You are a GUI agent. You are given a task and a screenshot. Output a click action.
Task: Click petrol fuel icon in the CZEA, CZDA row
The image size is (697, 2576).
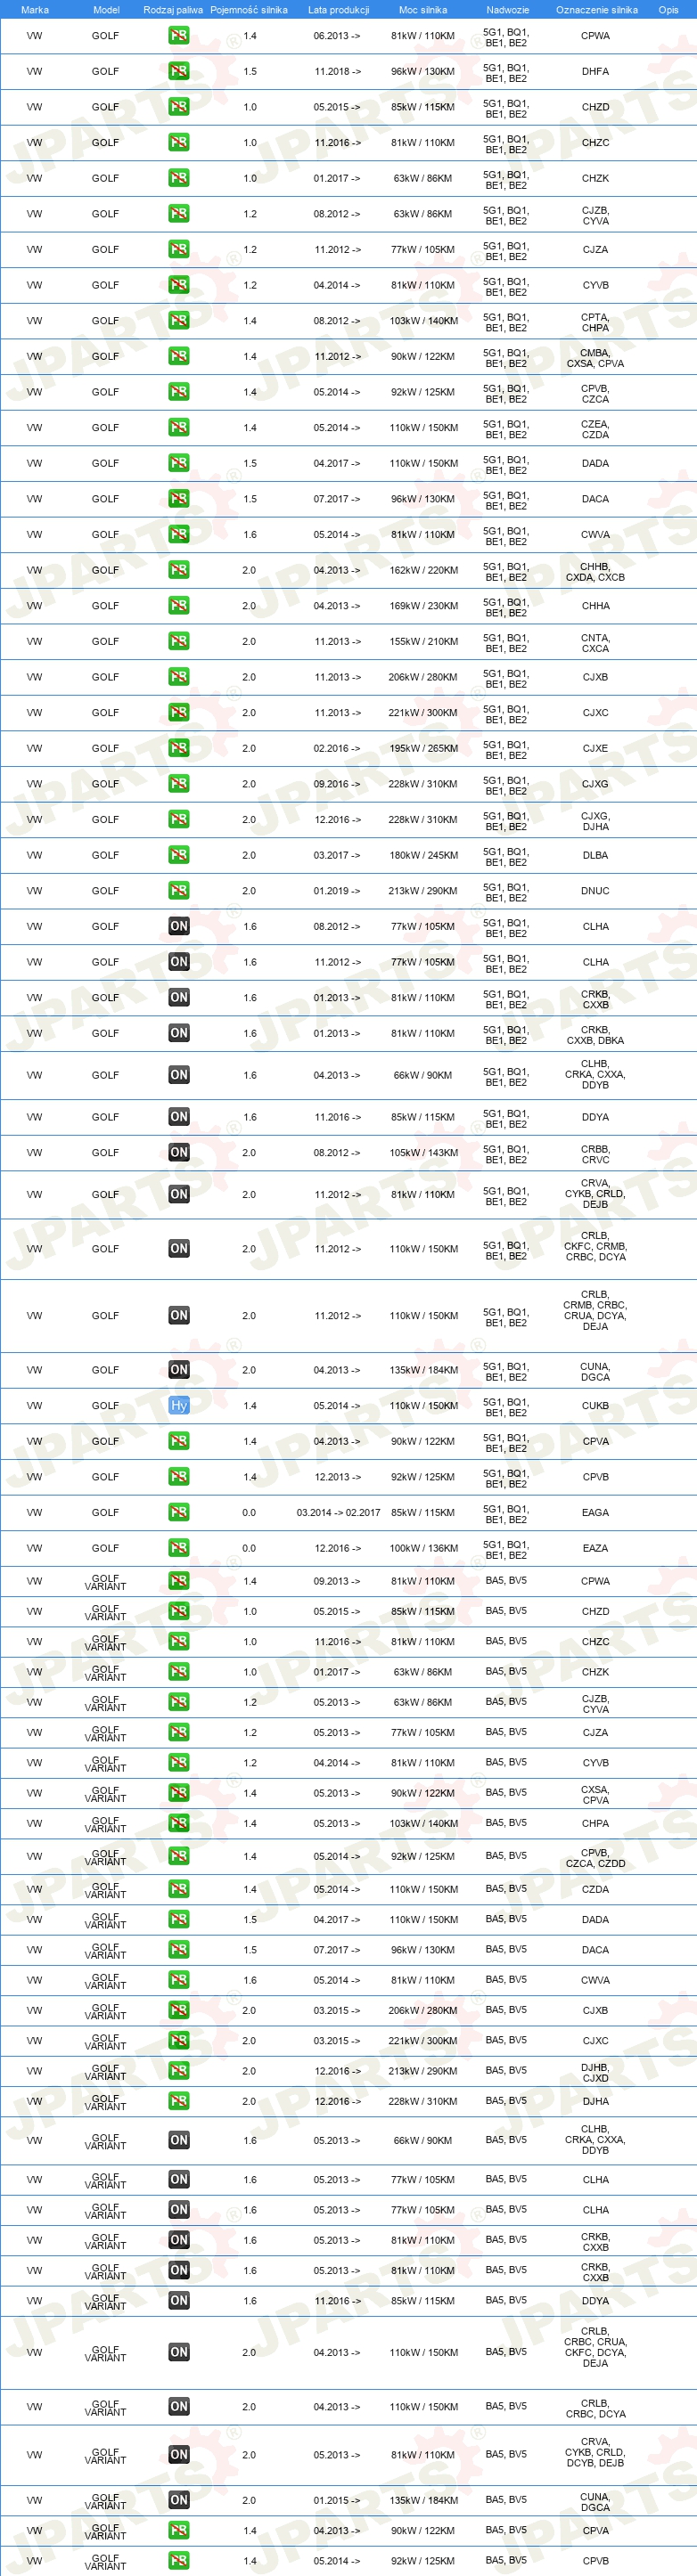click(x=179, y=428)
